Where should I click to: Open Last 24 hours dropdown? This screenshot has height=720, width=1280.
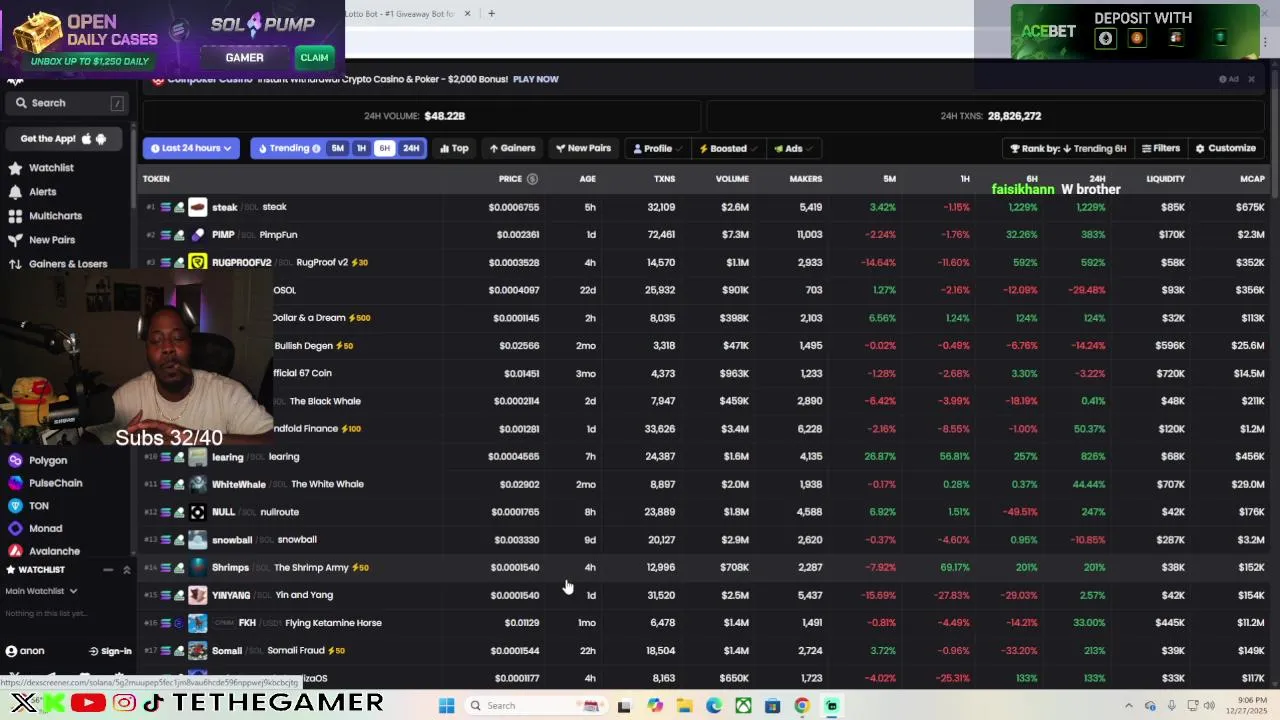(x=191, y=148)
